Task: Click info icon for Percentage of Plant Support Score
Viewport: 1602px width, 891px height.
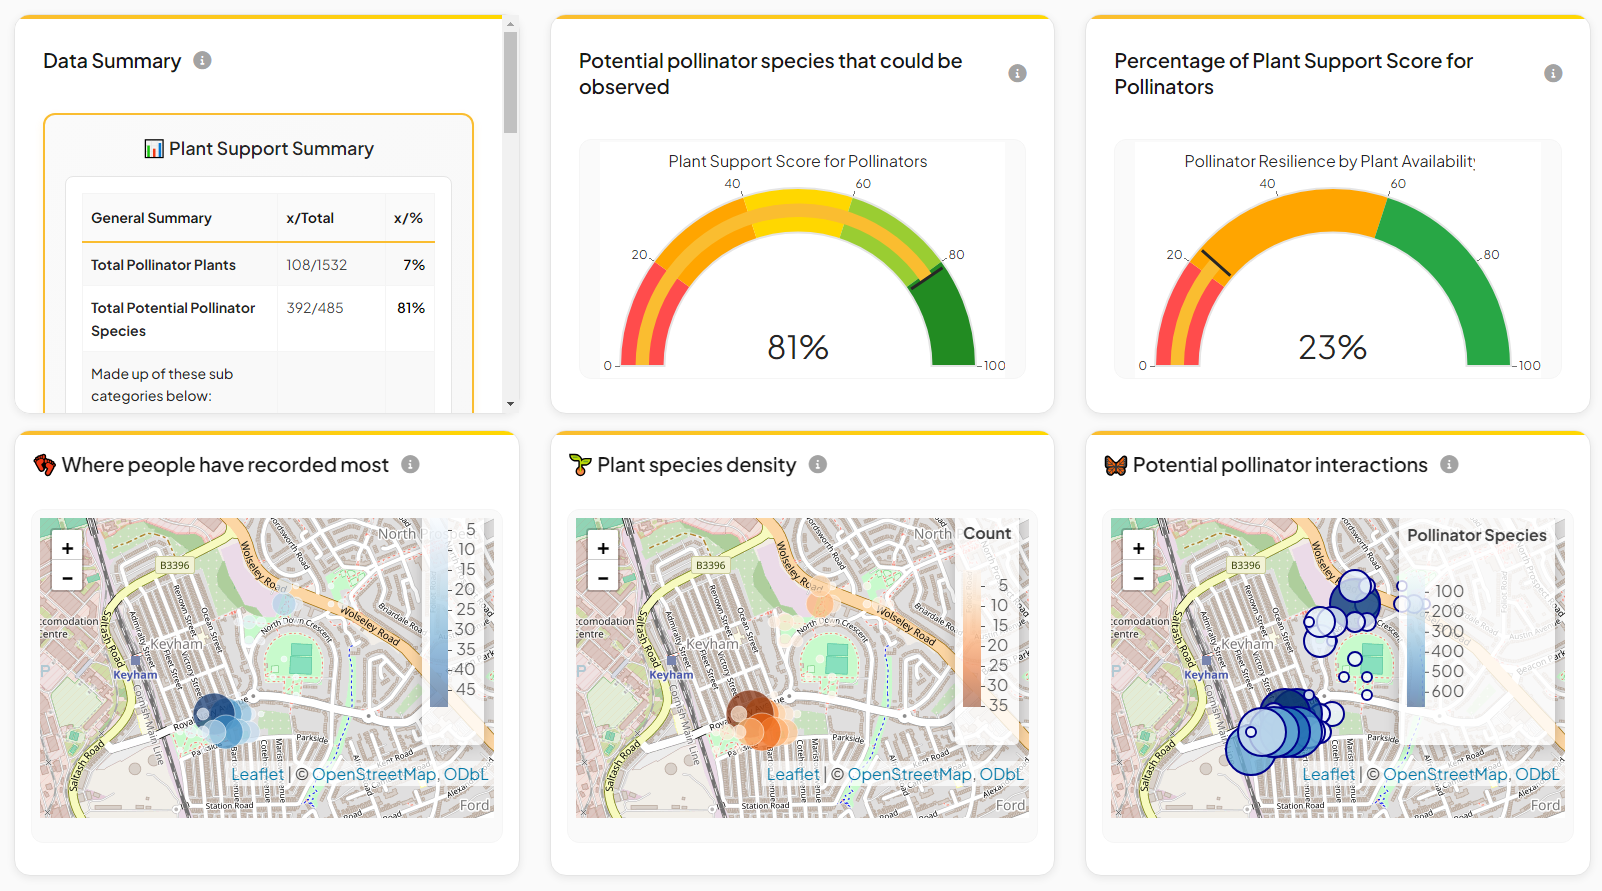Action: tap(1552, 73)
